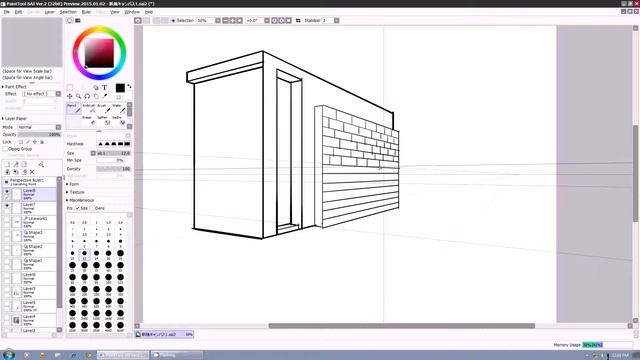Open the View menu
The image size is (640, 360).
coord(115,12)
